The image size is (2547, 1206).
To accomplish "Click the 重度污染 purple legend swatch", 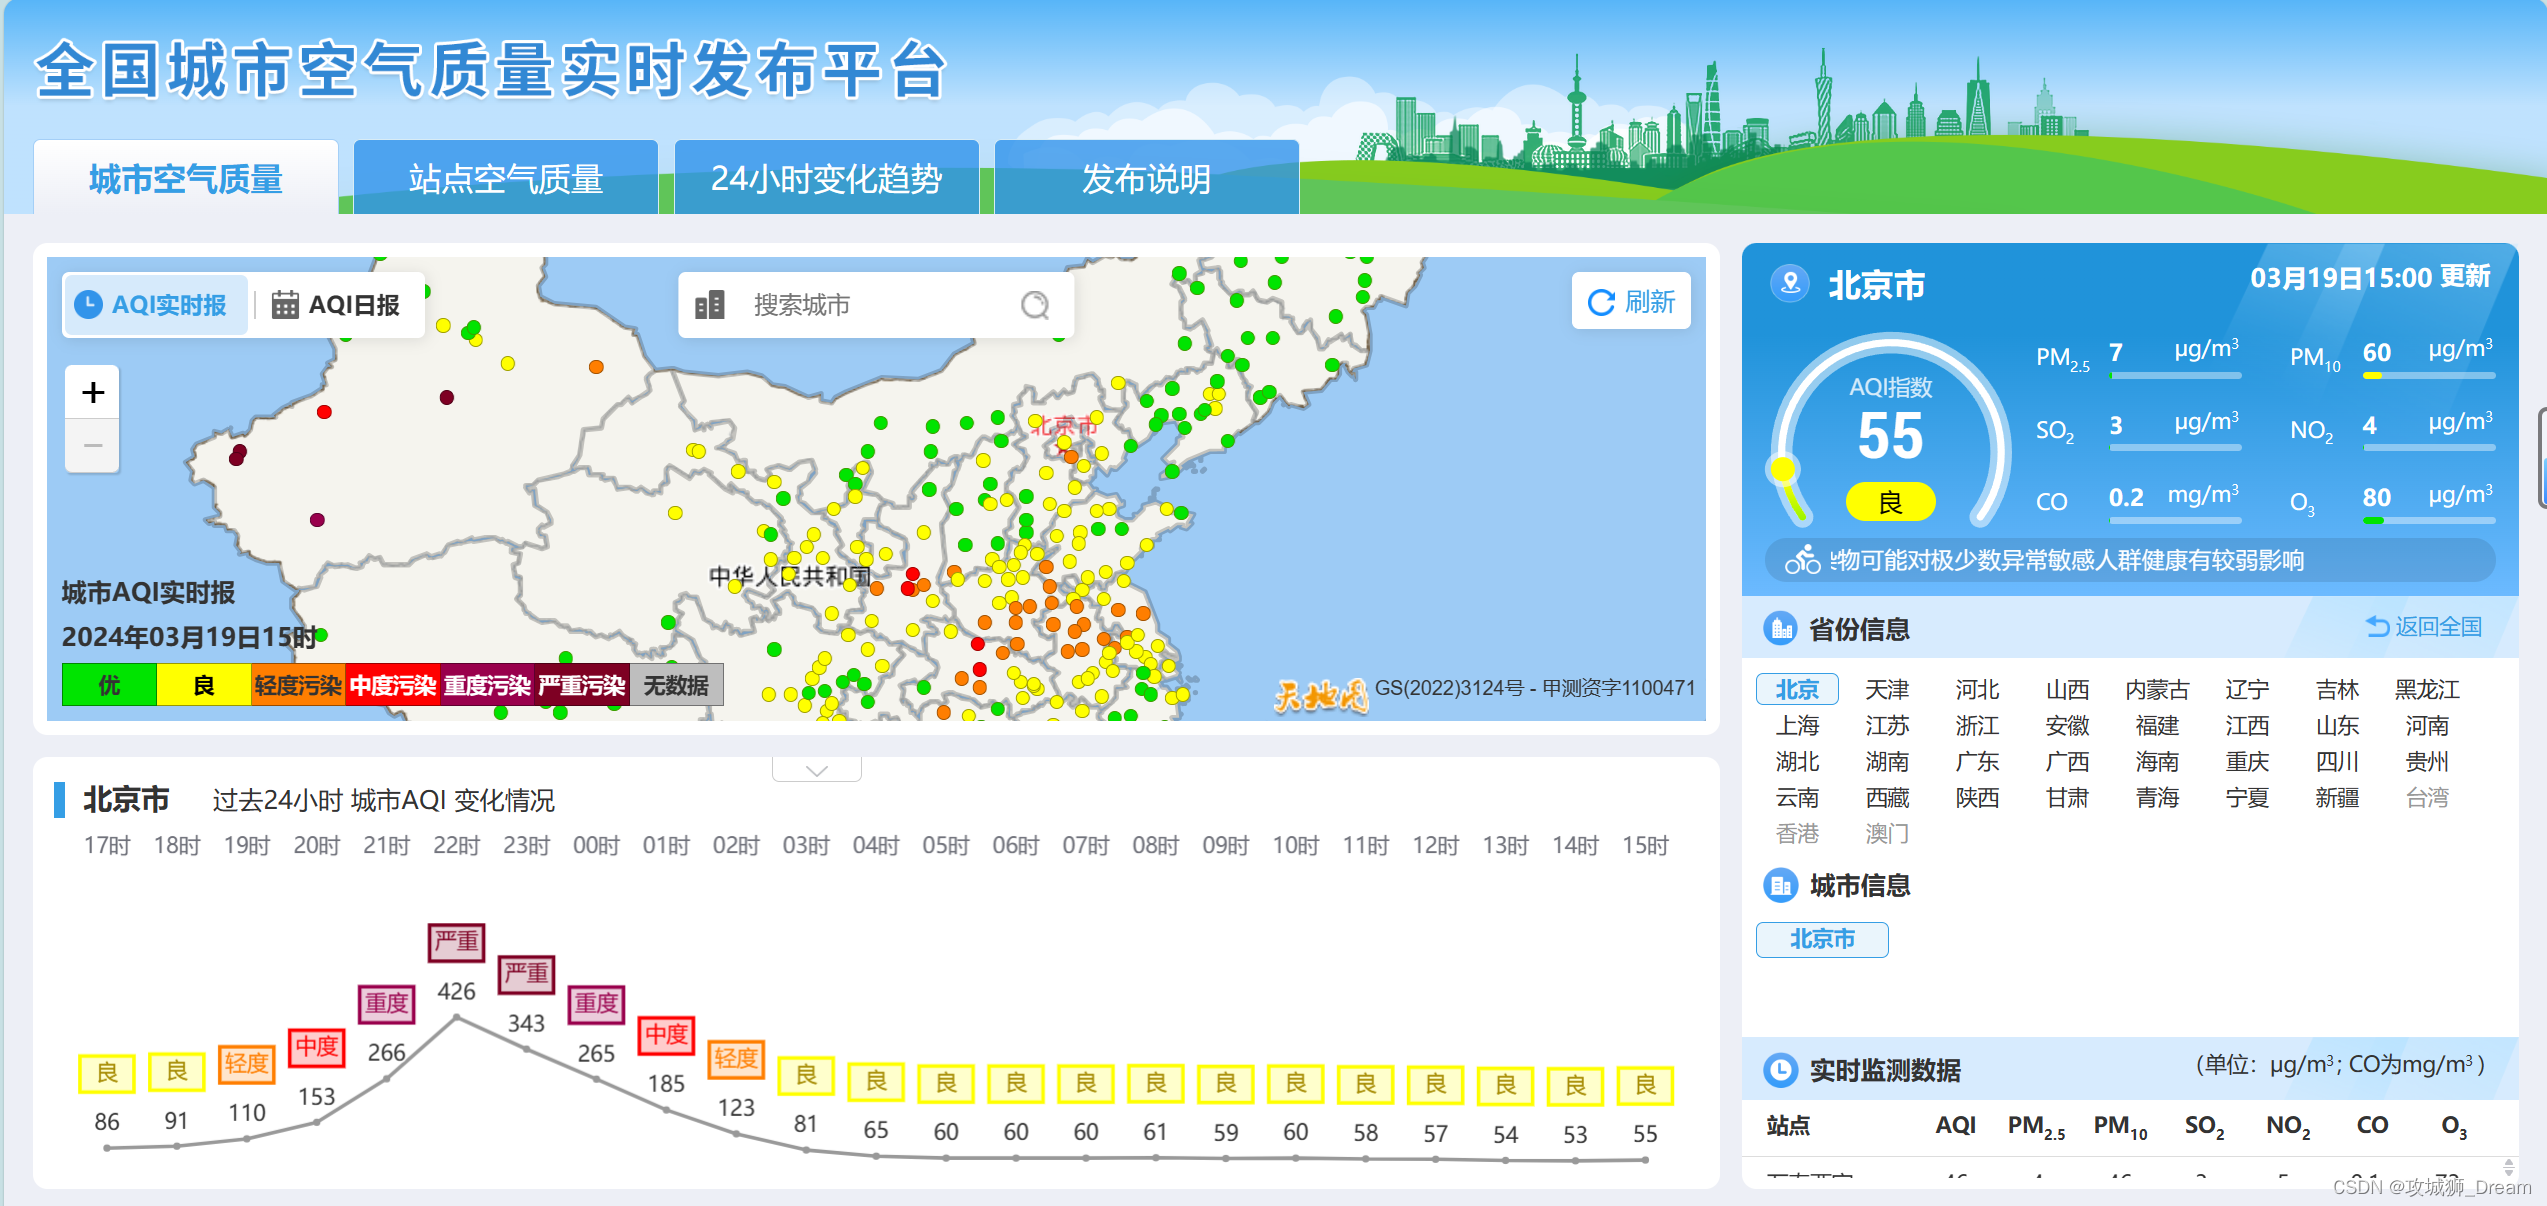I will pyautogui.click(x=487, y=685).
